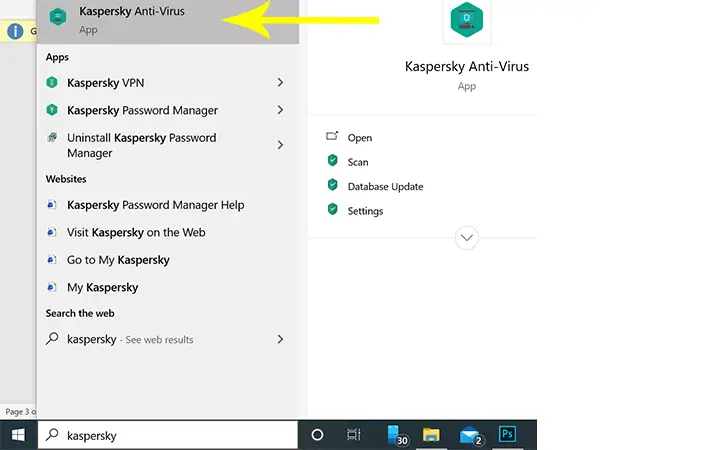Open the phone app icon with badge 30
Image resolution: width=720 pixels, height=450 pixels.
(x=397, y=435)
